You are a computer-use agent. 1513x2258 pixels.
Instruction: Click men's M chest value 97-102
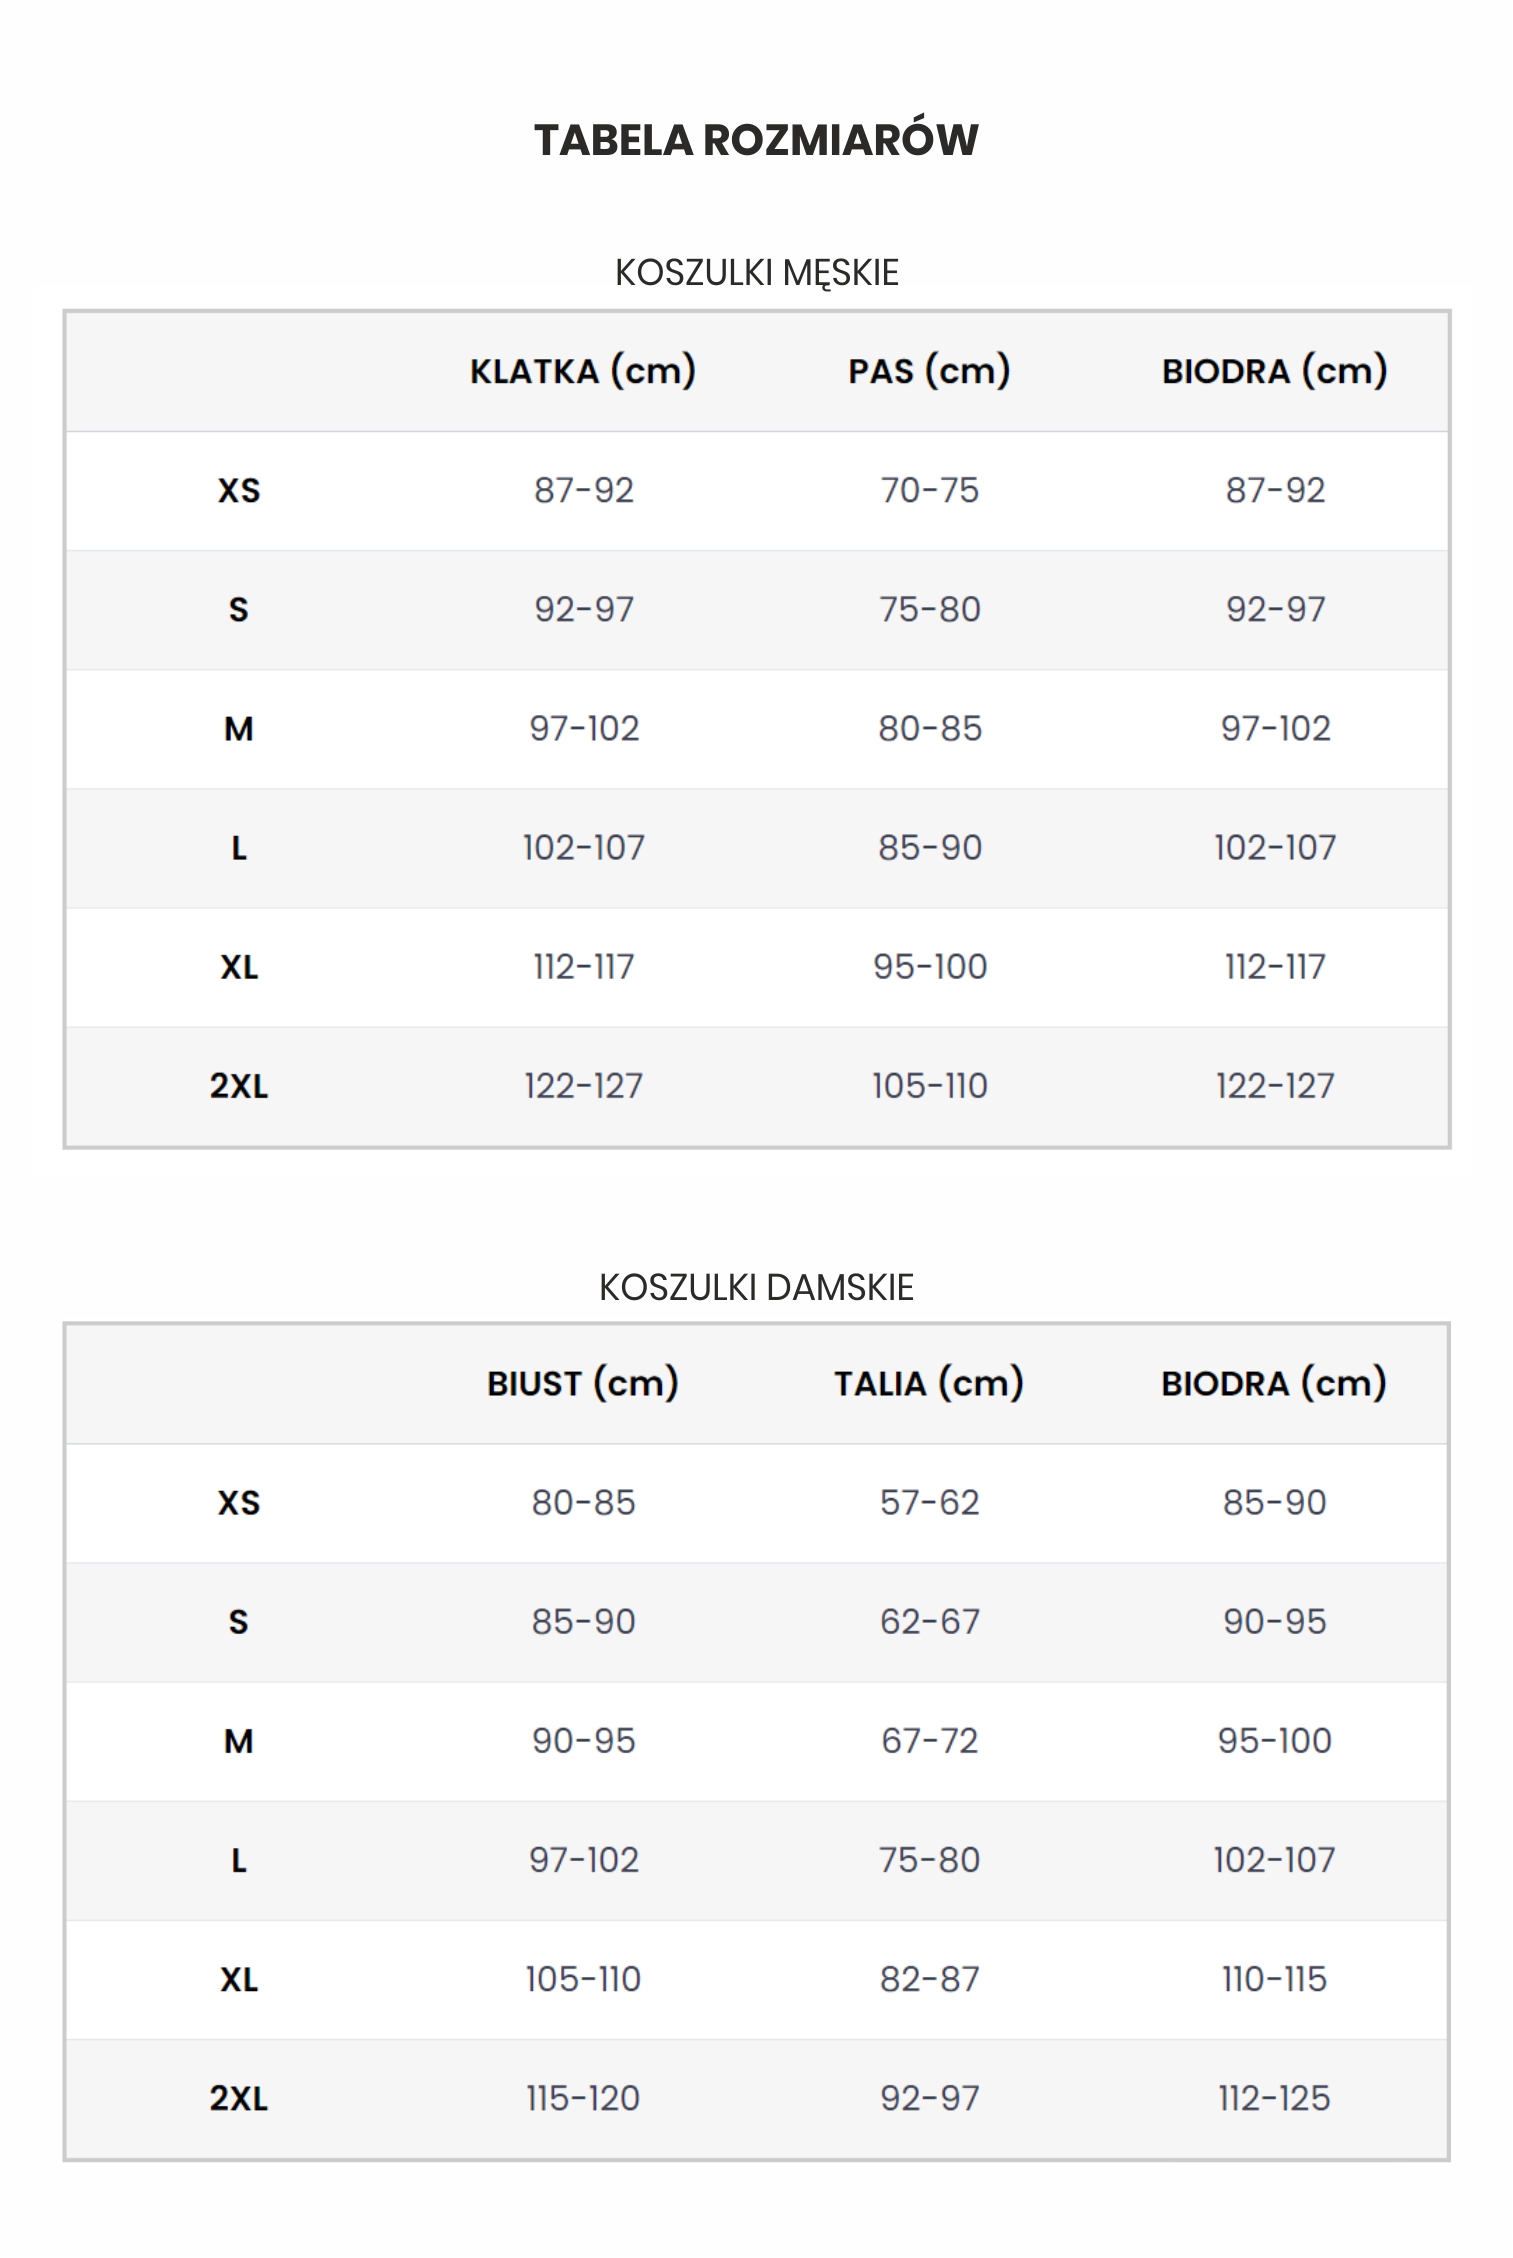pos(584,728)
